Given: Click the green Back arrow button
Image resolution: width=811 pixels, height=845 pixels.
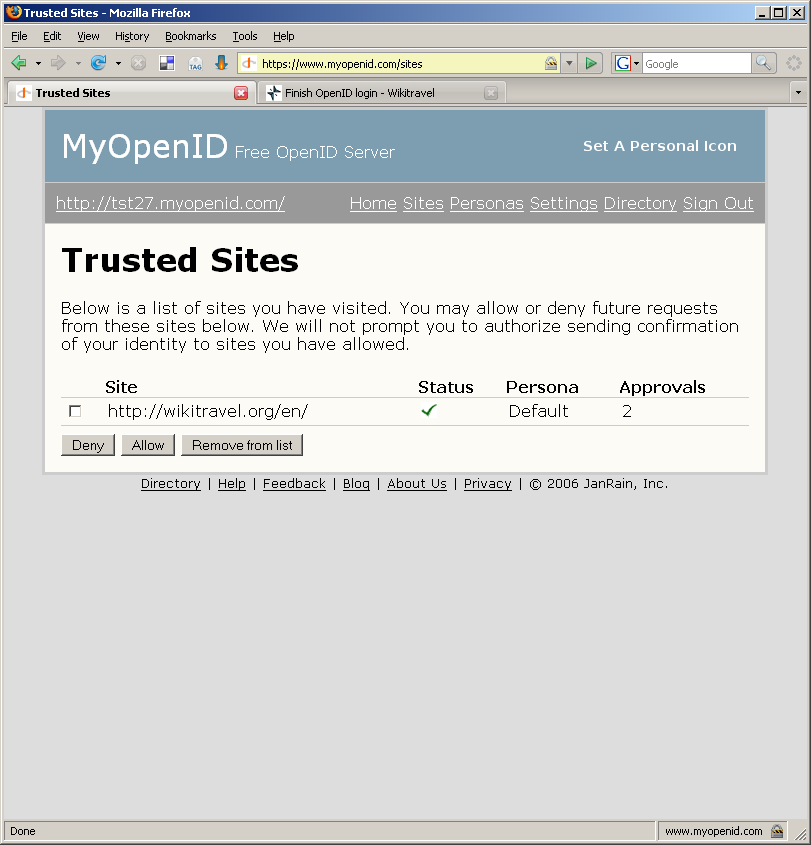Looking at the screenshot, I should pyautogui.click(x=19, y=63).
